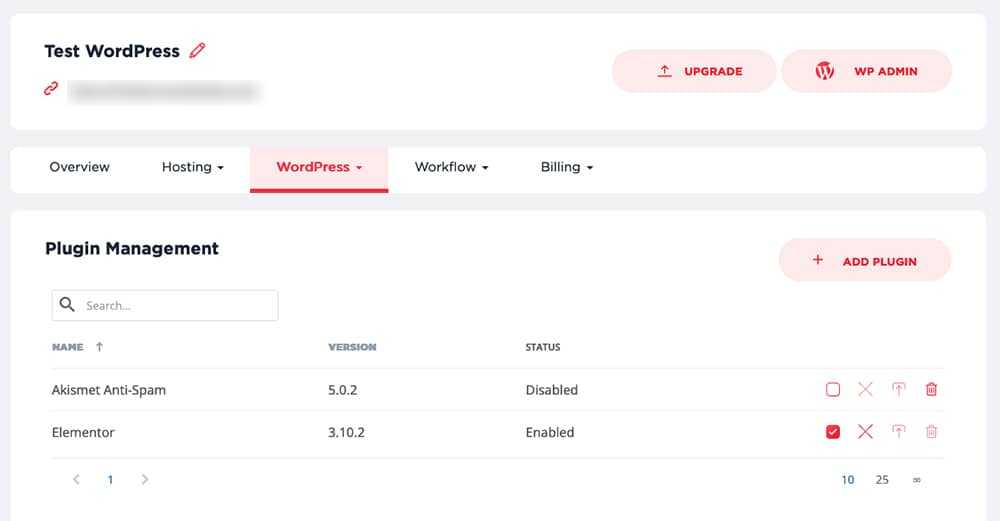Toggle the sort arrow next to NAME
The width and height of the screenshot is (1000, 521).
(x=99, y=347)
